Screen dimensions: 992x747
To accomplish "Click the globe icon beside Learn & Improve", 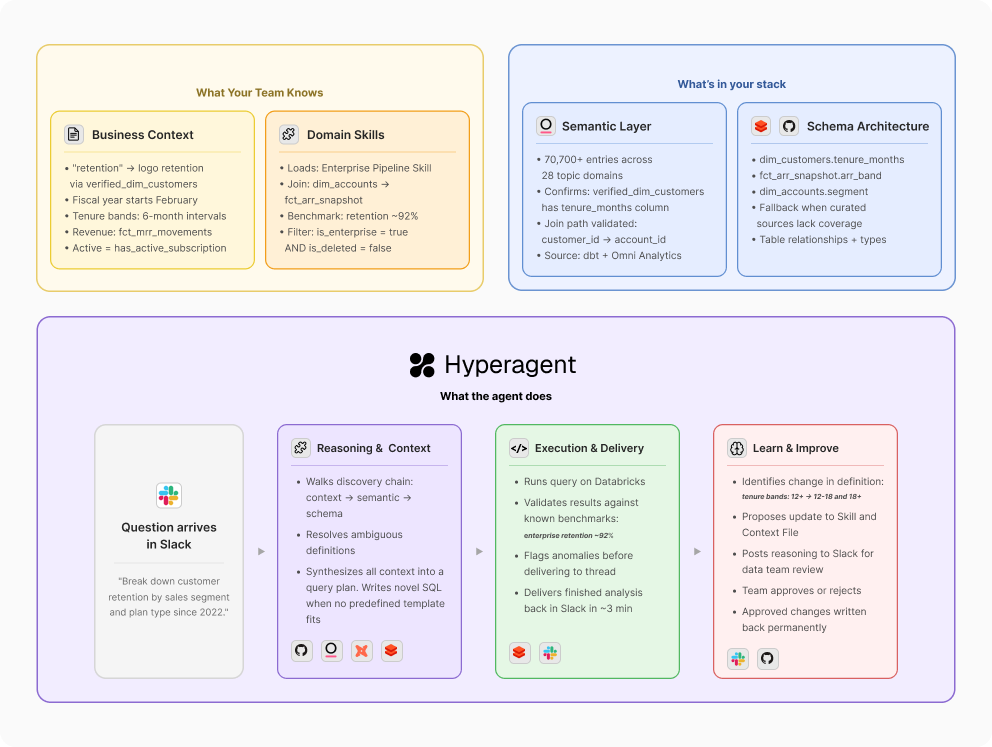I will click(735, 447).
